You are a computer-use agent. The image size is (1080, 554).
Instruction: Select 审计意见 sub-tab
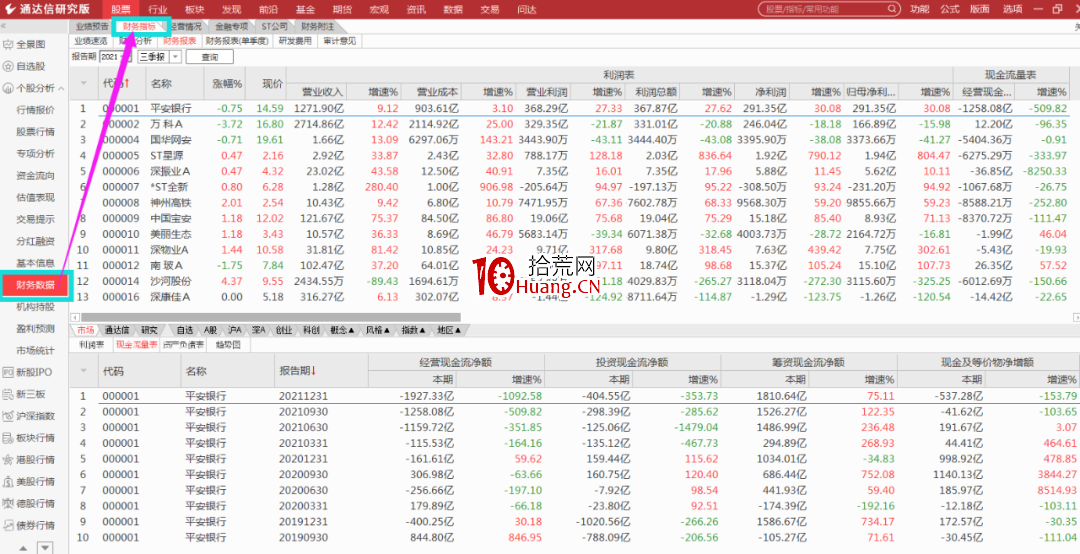341,41
